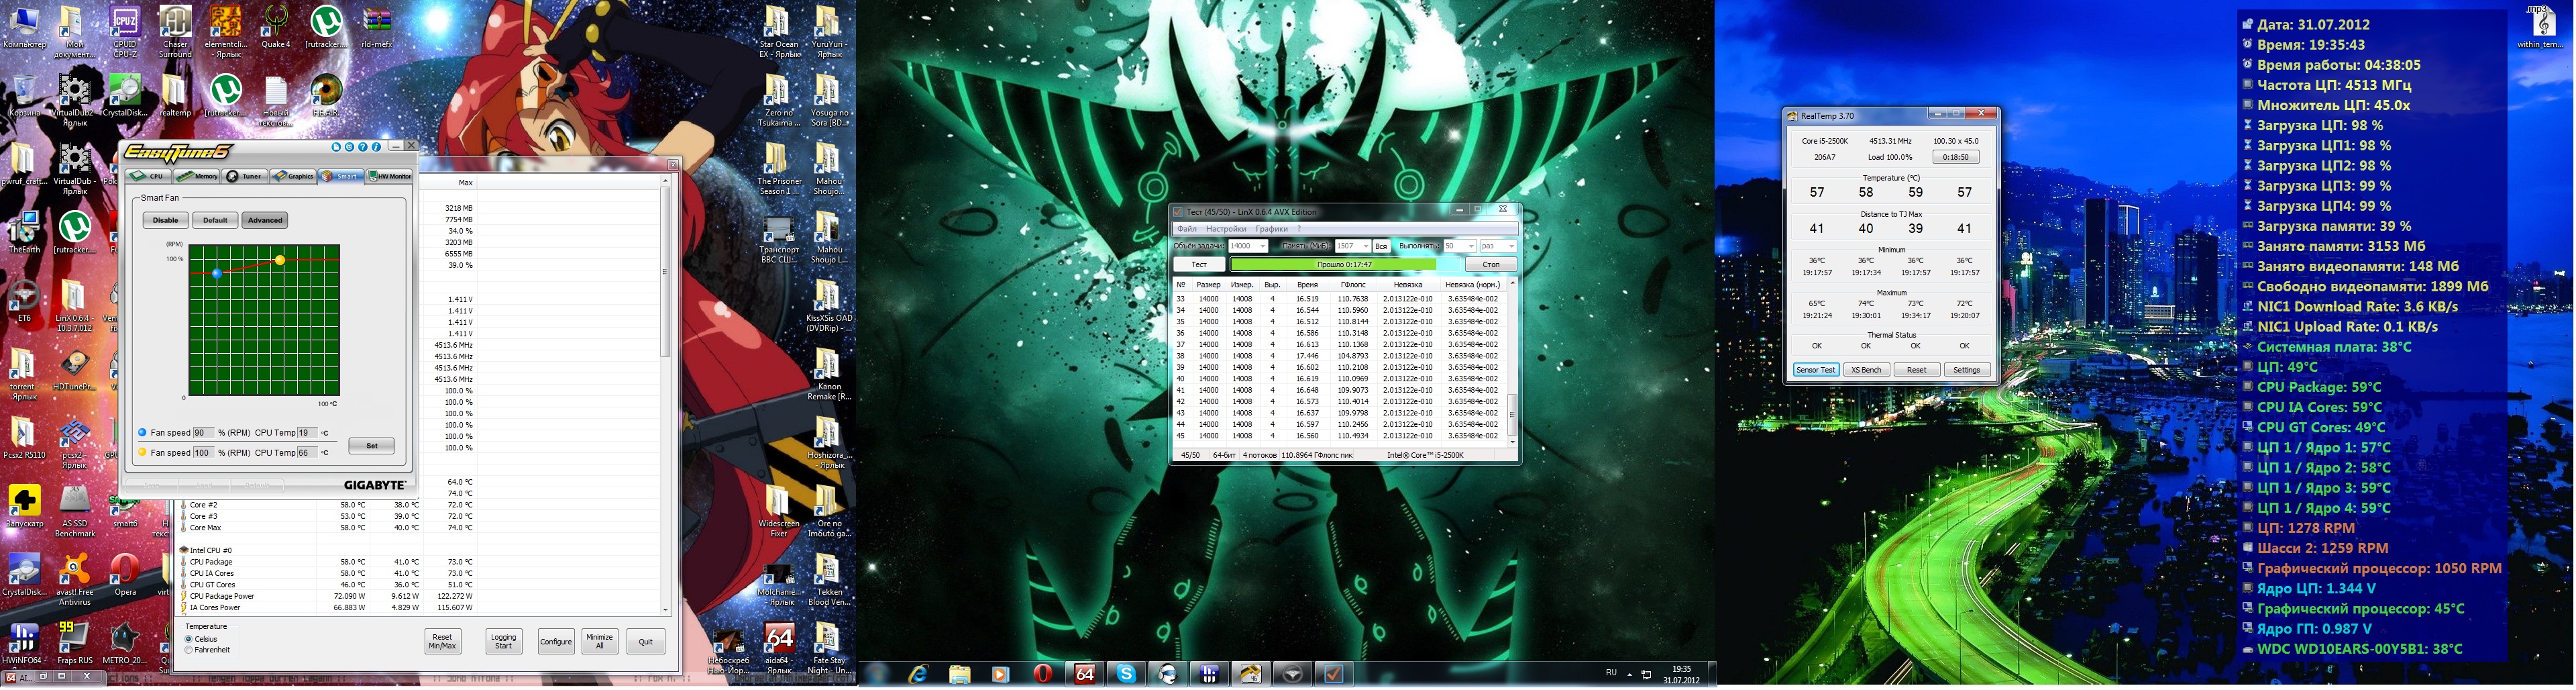Open the Настройки menu in LinX
The height and width of the screenshot is (690, 2576).
pyautogui.click(x=1226, y=229)
